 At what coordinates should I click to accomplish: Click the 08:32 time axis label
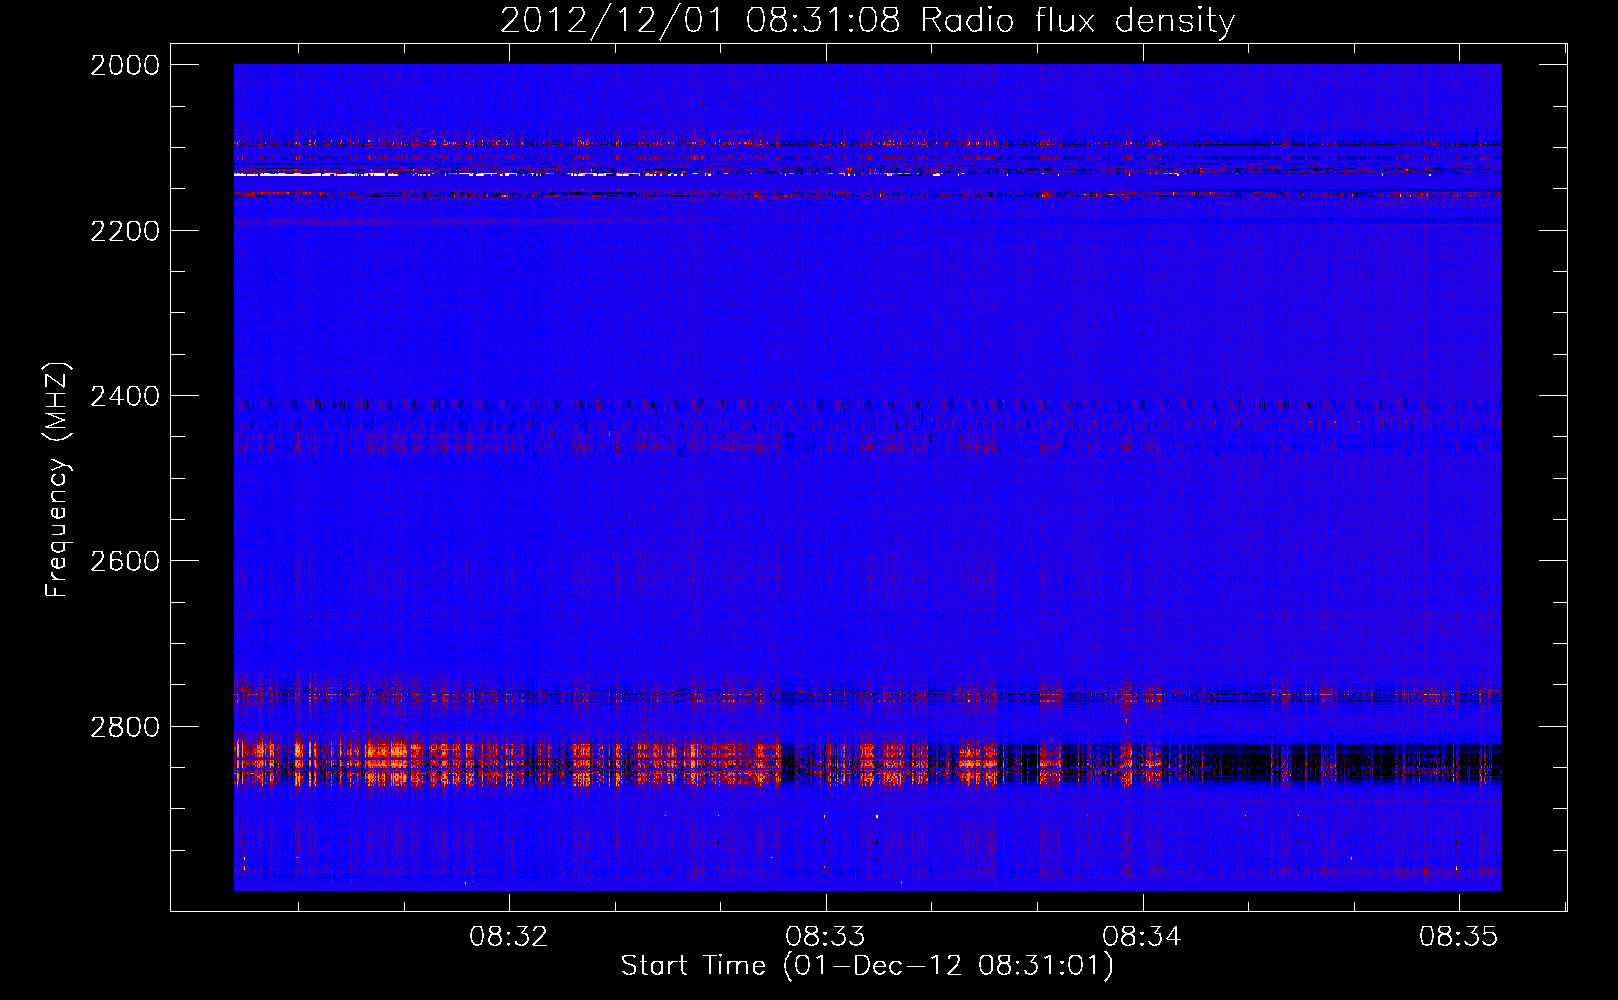click(509, 937)
